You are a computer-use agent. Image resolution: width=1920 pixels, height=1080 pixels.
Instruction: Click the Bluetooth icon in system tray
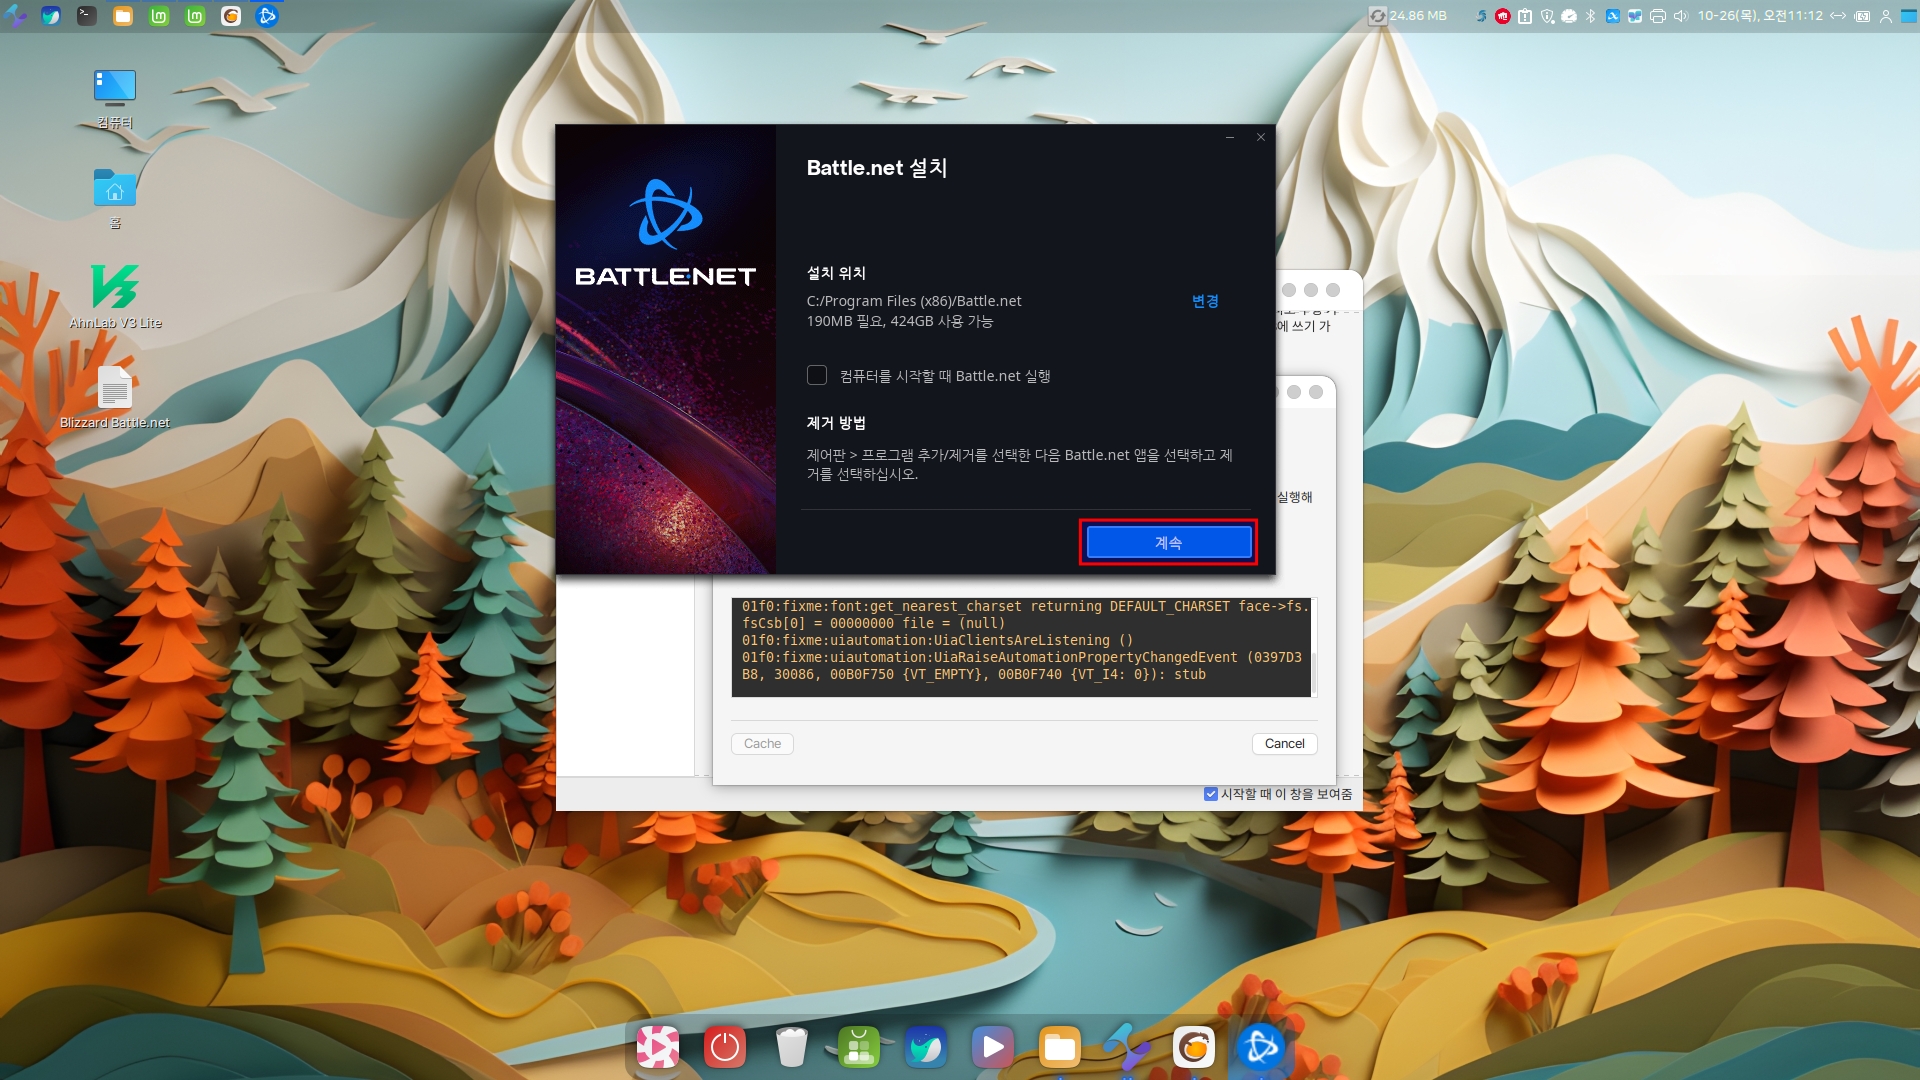(x=1590, y=16)
